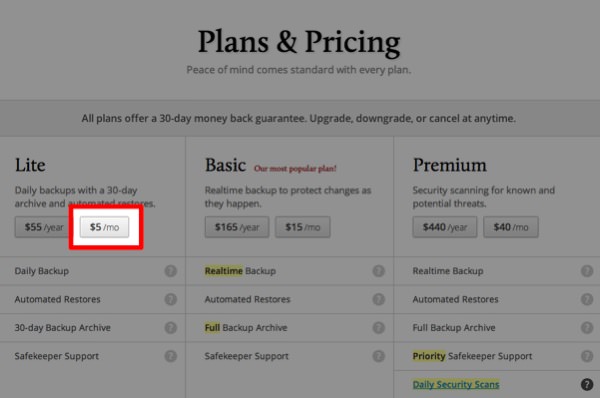Select Basic $165/year pricing
This screenshot has height=398, width=600.
237,227
